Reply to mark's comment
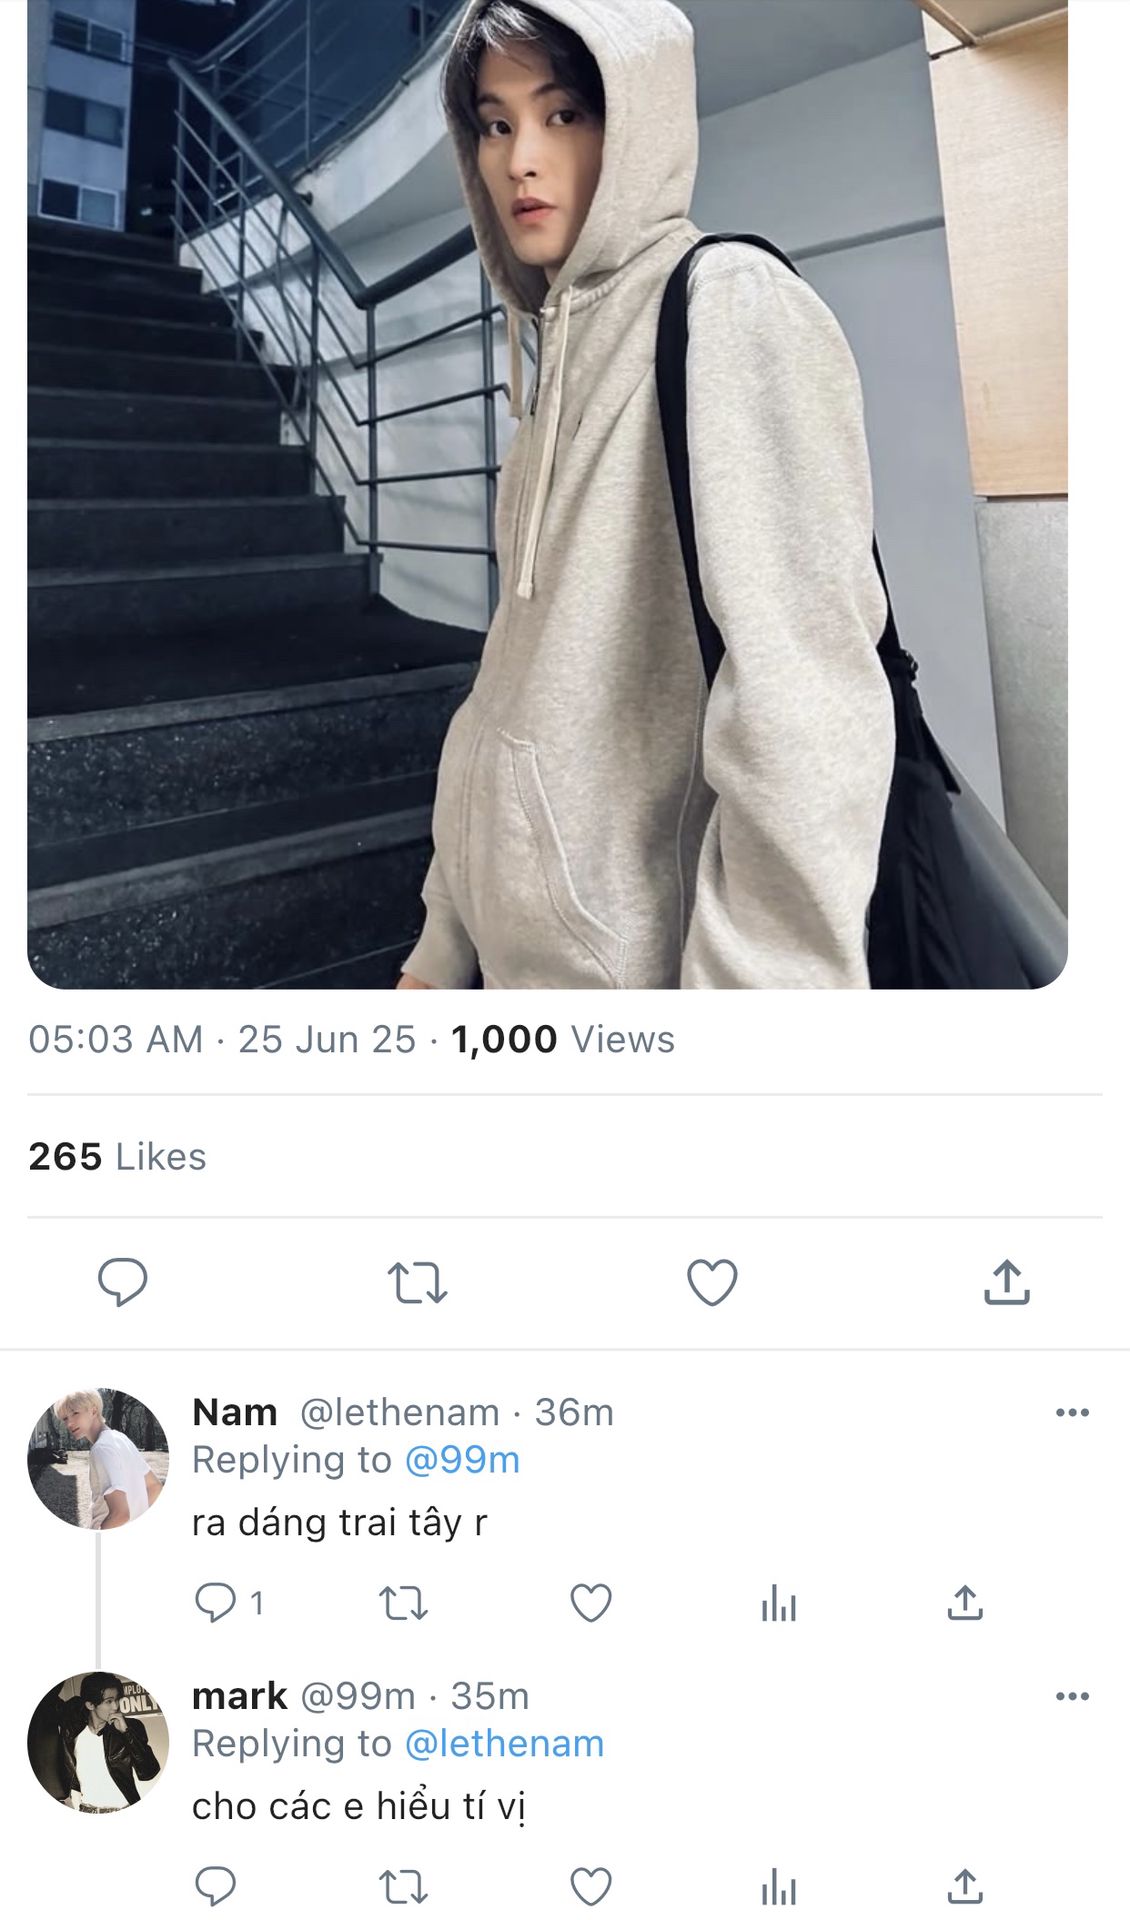The width and height of the screenshot is (1130, 1920). click(x=215, y=1887)
